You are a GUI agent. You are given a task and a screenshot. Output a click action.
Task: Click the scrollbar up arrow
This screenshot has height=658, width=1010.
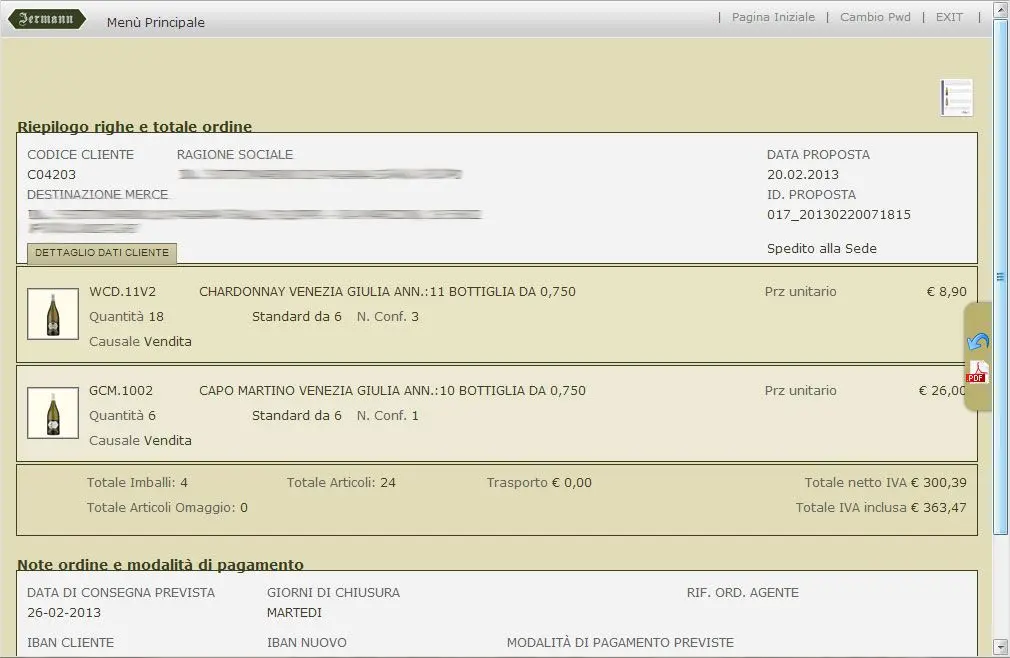tap(1000, 8)
